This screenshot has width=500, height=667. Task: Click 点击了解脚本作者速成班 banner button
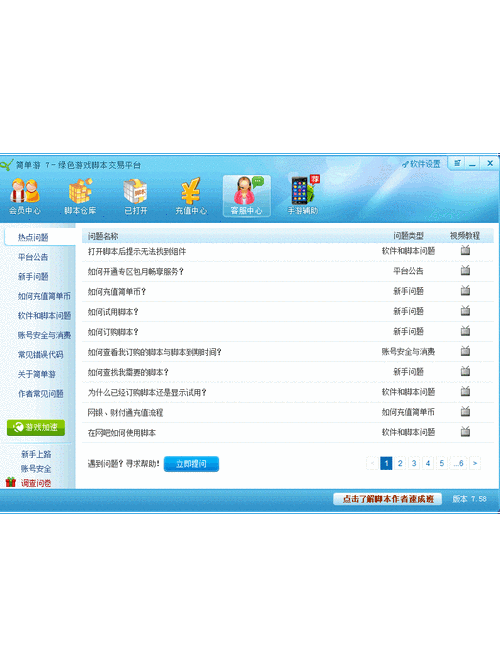pyautogui.click(x=388, y=499)
